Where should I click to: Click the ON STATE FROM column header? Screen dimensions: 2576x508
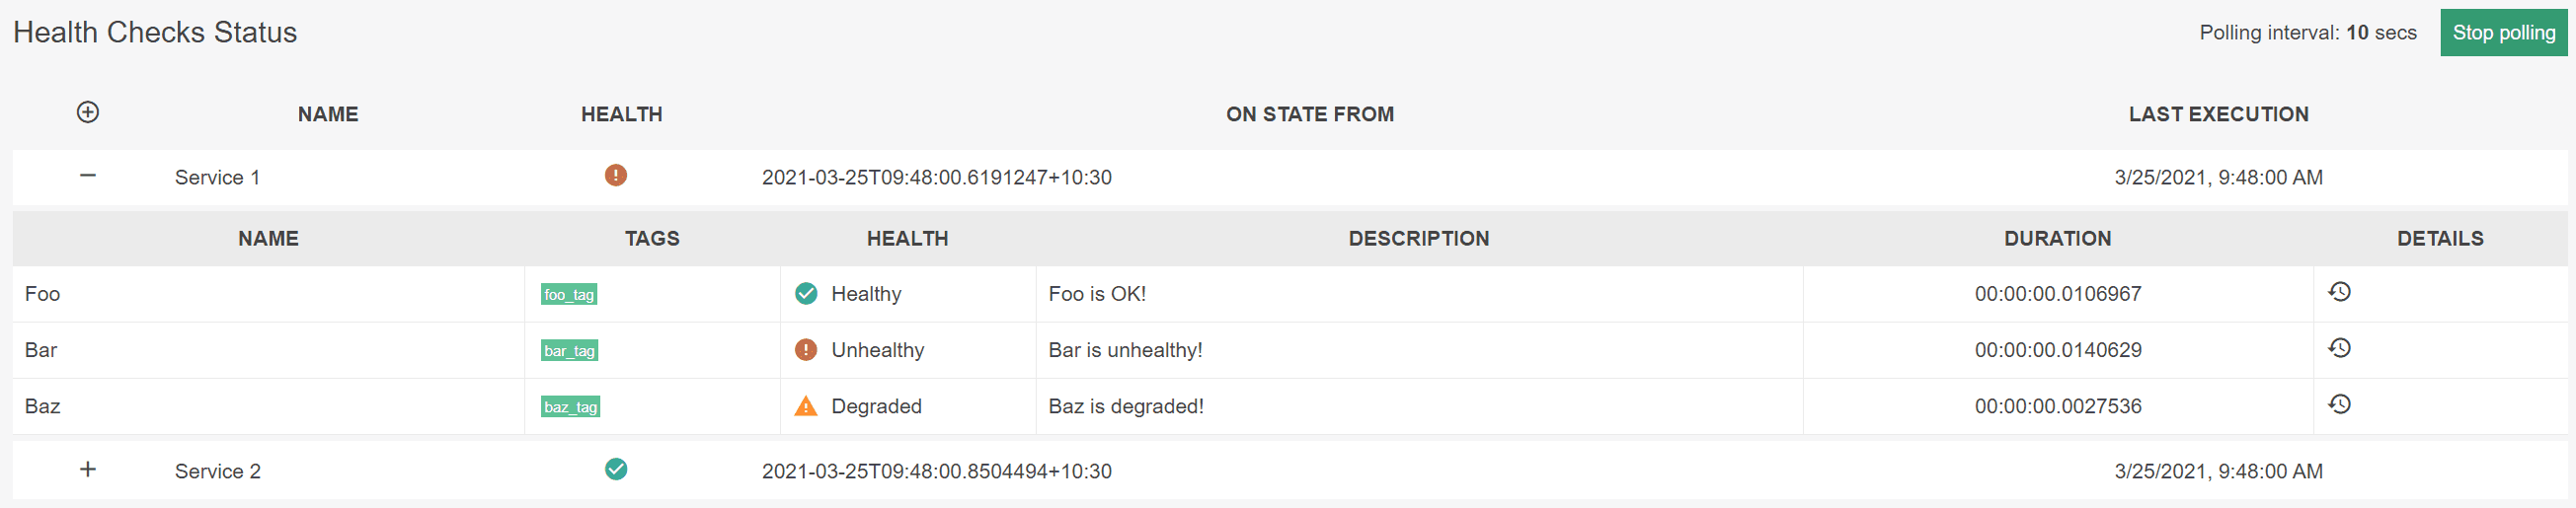pos(1310,114)
